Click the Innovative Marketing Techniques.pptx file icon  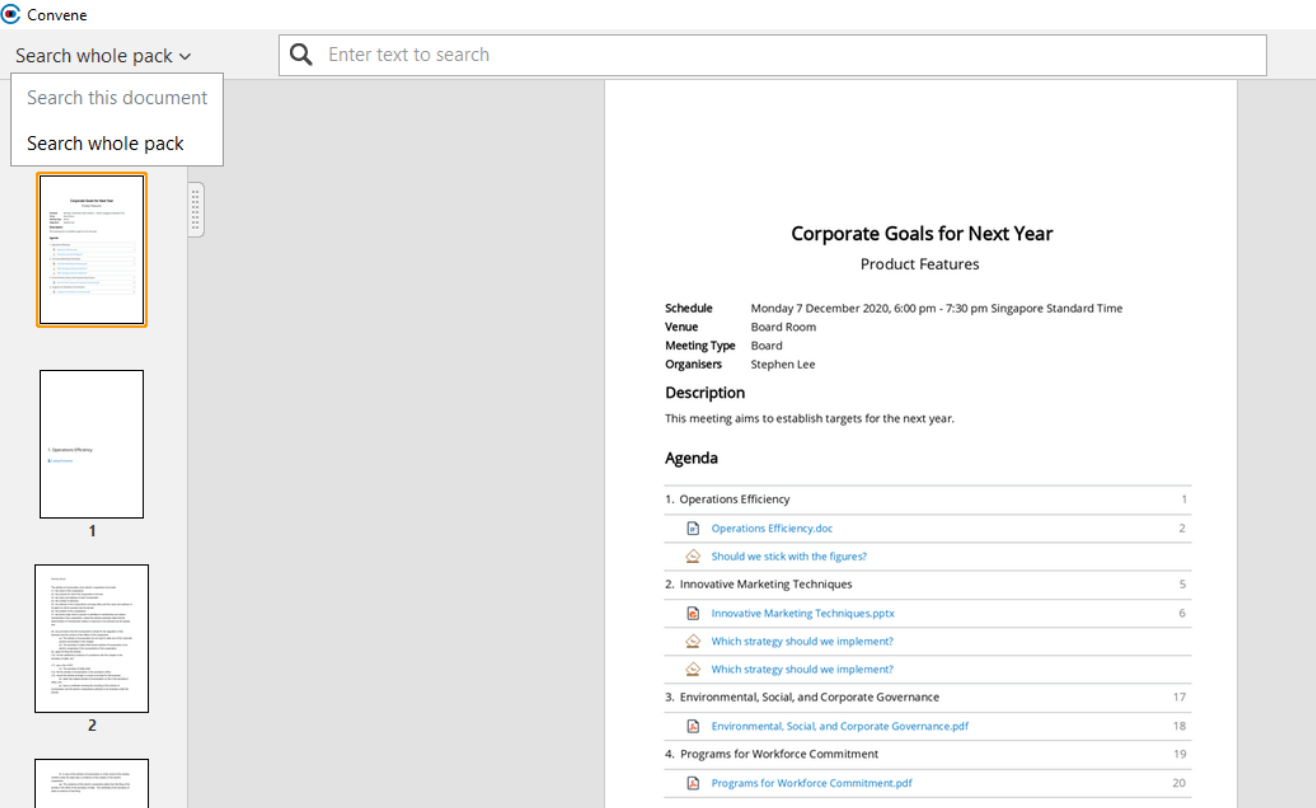(692, 613)
